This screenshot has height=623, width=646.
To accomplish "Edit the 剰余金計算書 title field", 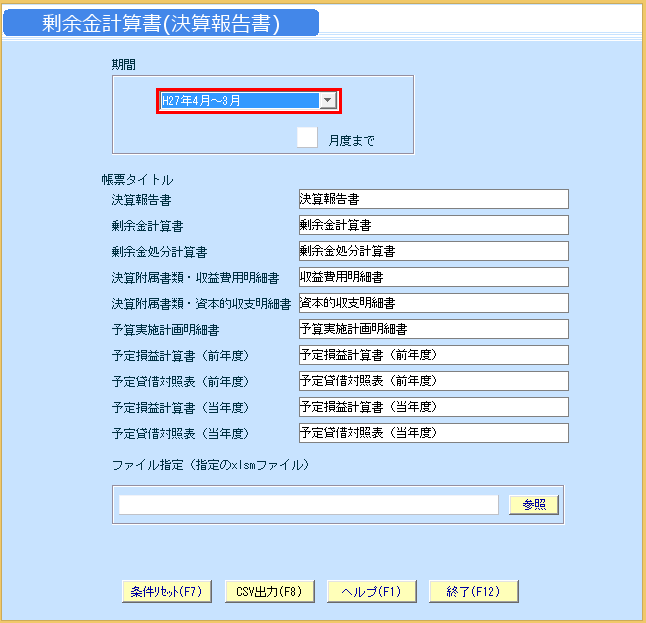I will click(x=433, y=225).
